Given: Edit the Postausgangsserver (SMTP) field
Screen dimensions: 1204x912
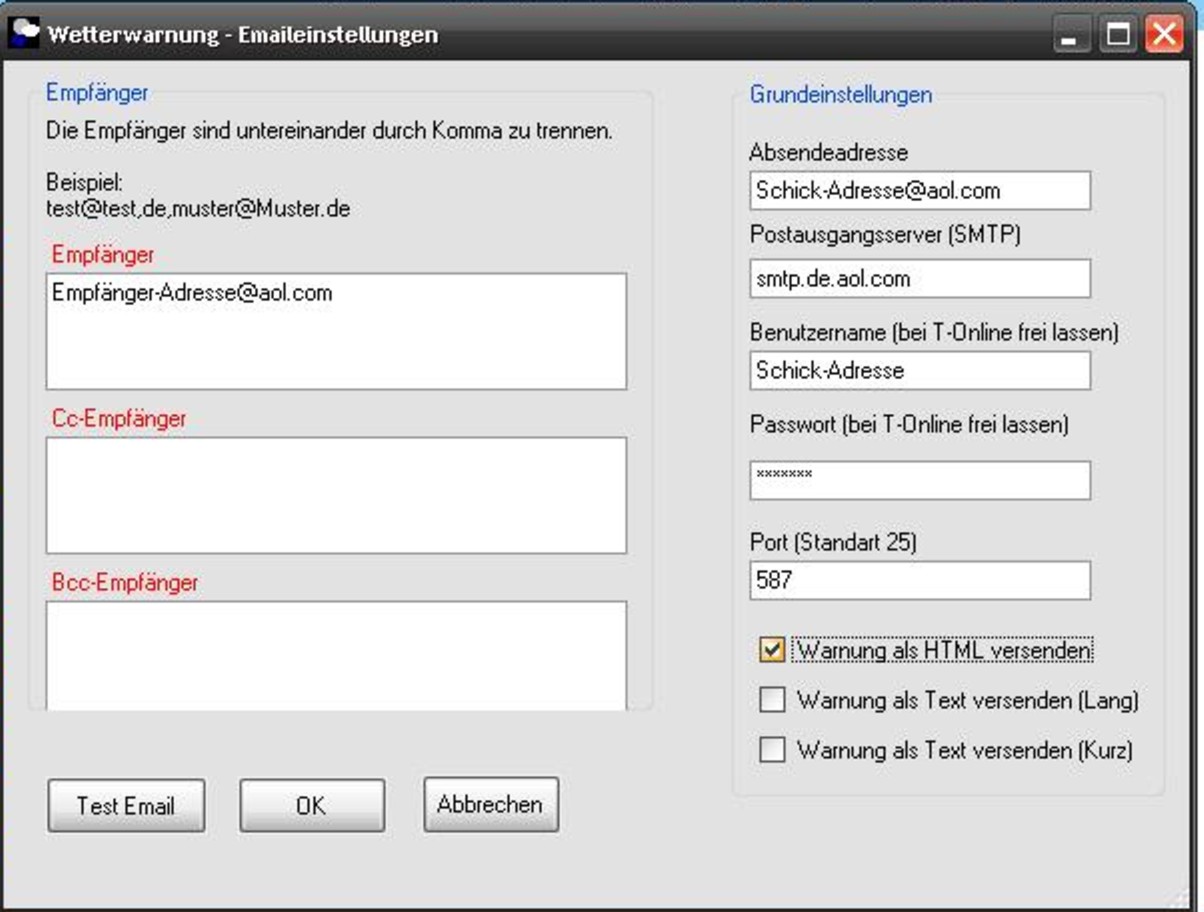Looking at the screenshot, I should click(x=919, y=279).
